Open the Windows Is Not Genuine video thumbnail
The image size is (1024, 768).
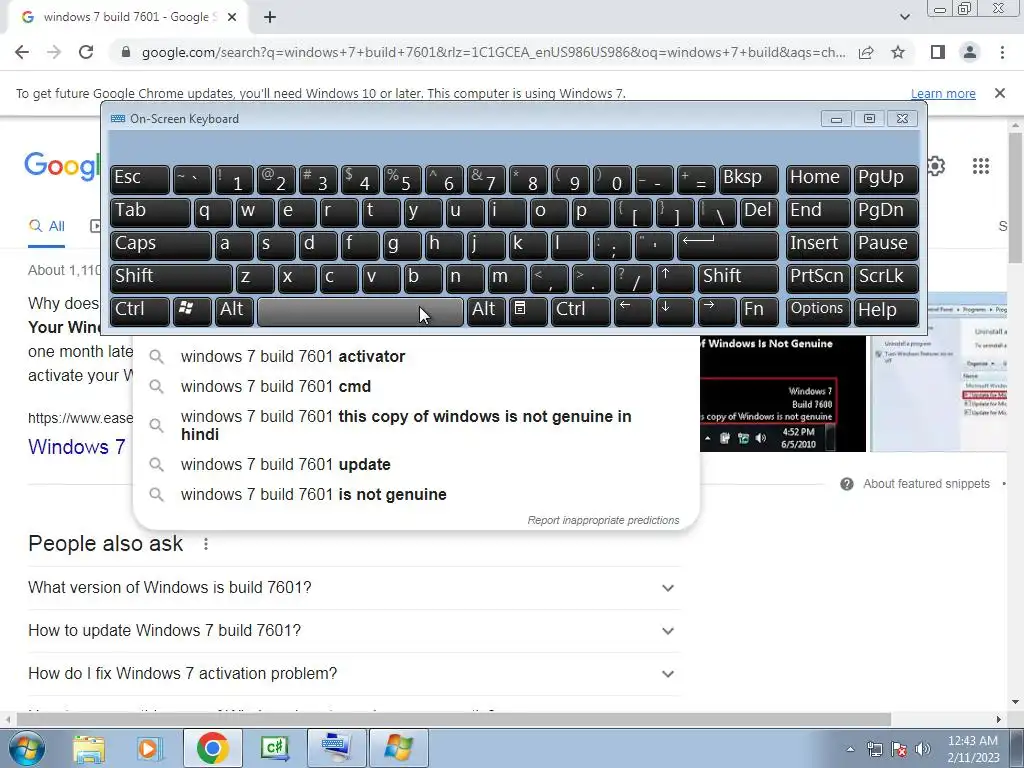pyautogui.click(x=782, y=394)
